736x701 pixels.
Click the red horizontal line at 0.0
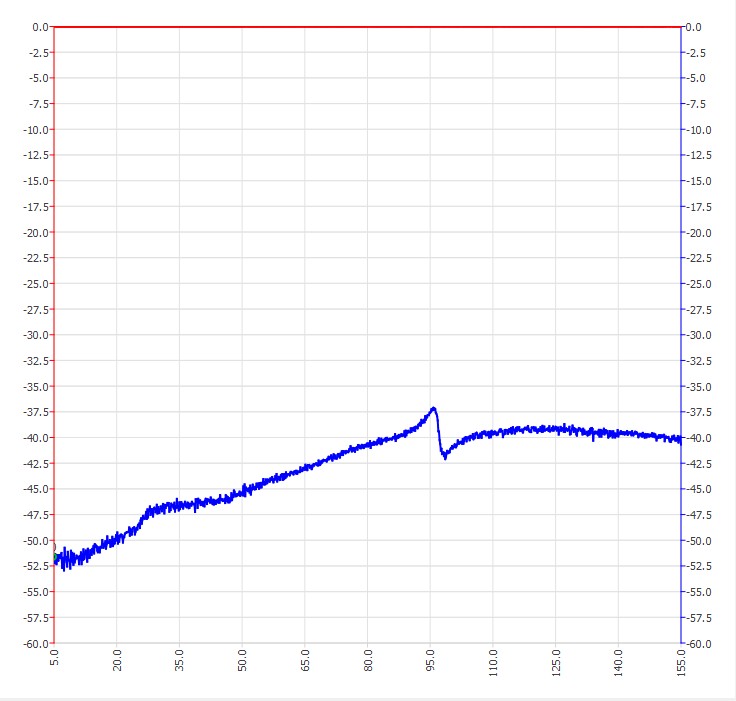pos(367,27)
